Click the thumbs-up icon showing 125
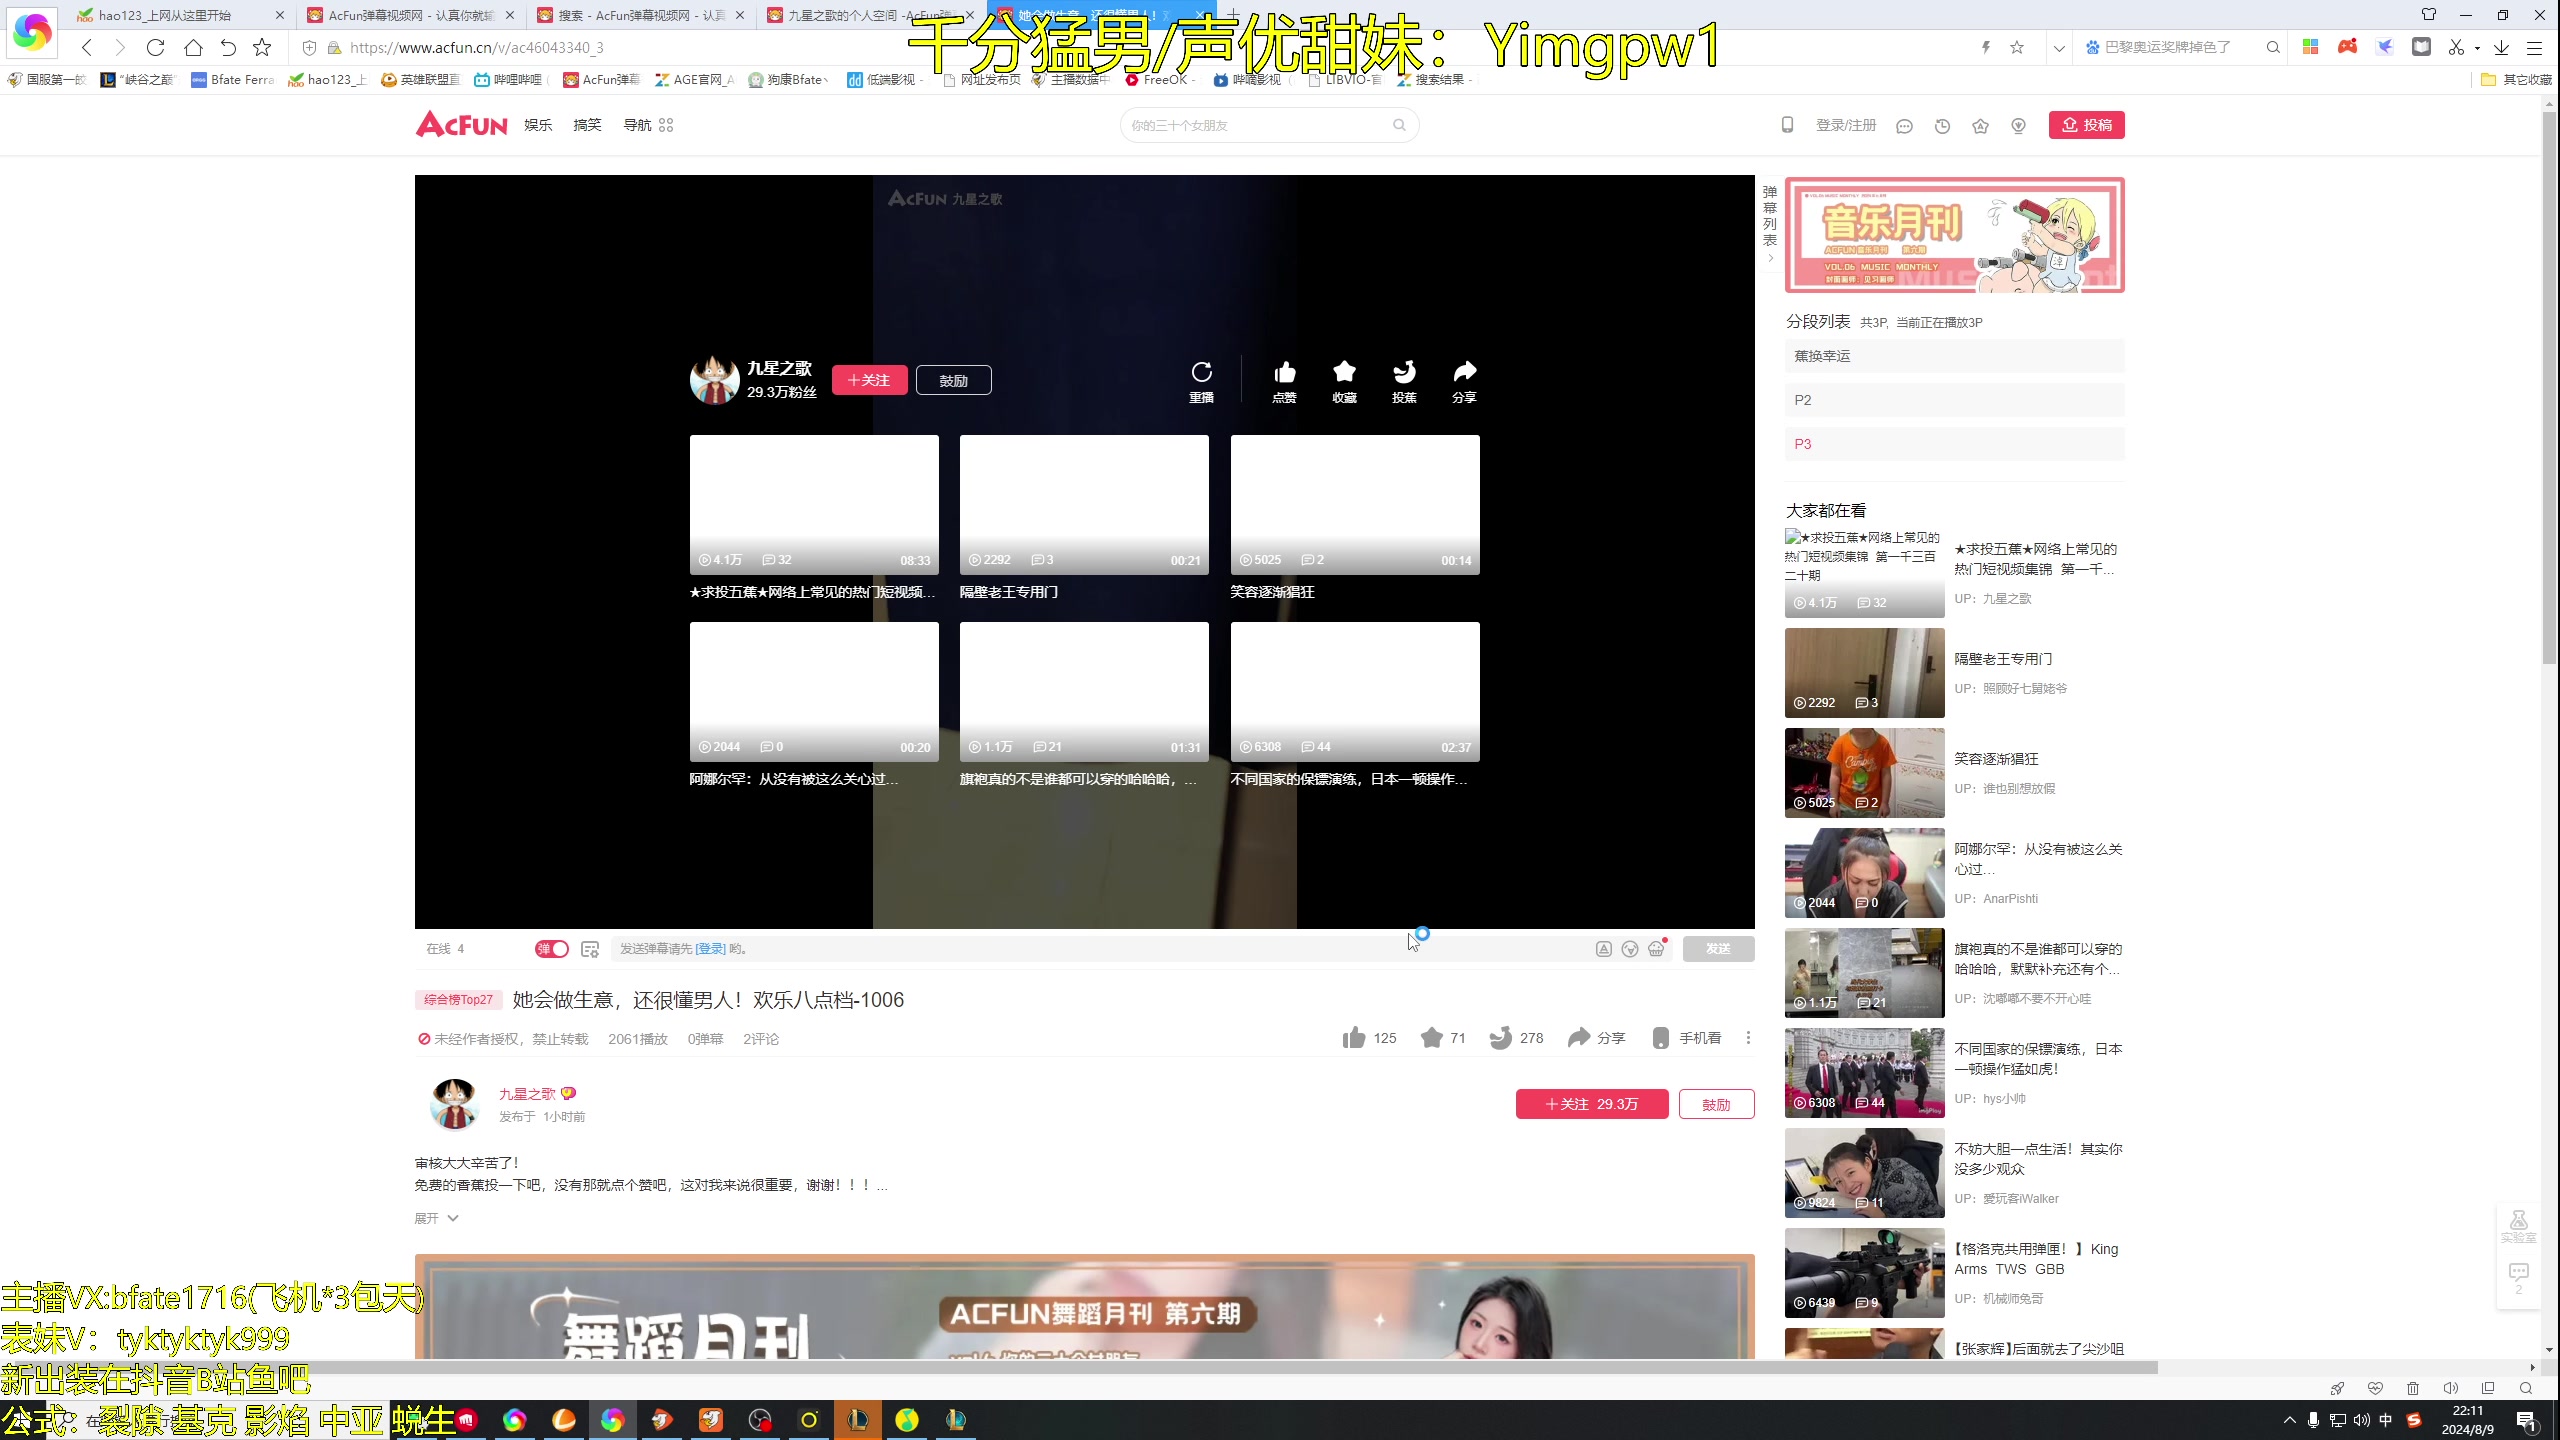Viewport: 2560px width, 1440px height. [x=1354, y=1038]
